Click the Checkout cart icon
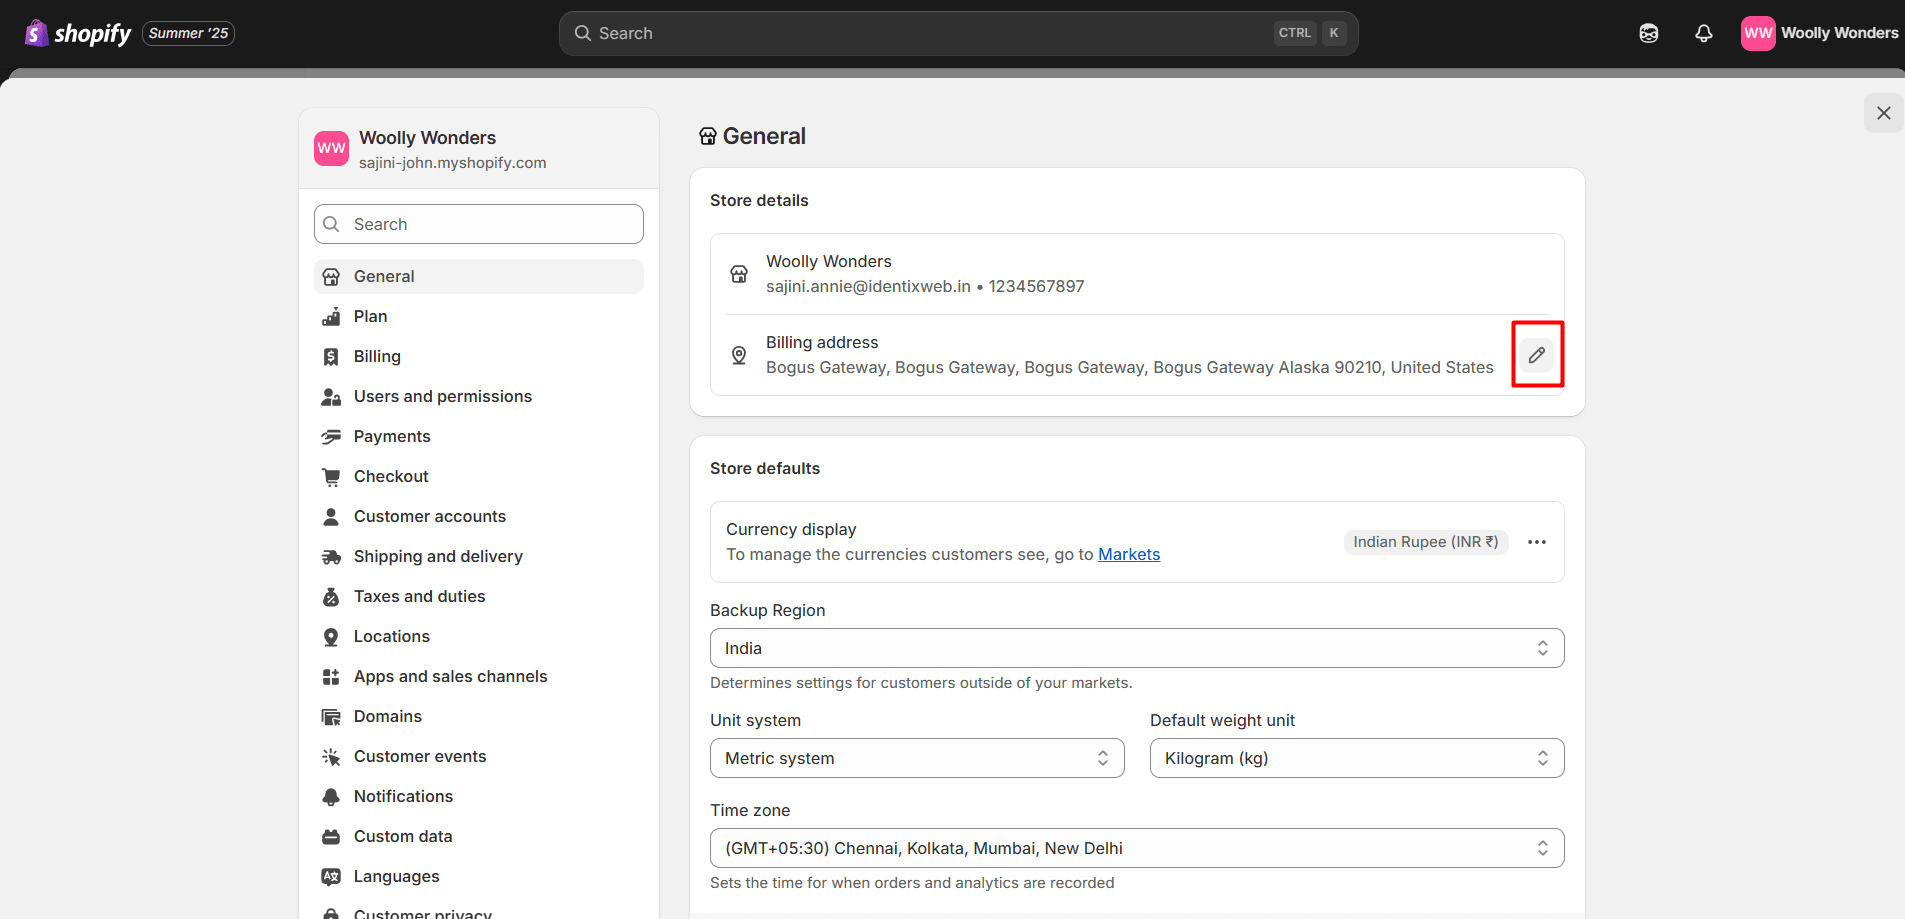 [331, 477]
